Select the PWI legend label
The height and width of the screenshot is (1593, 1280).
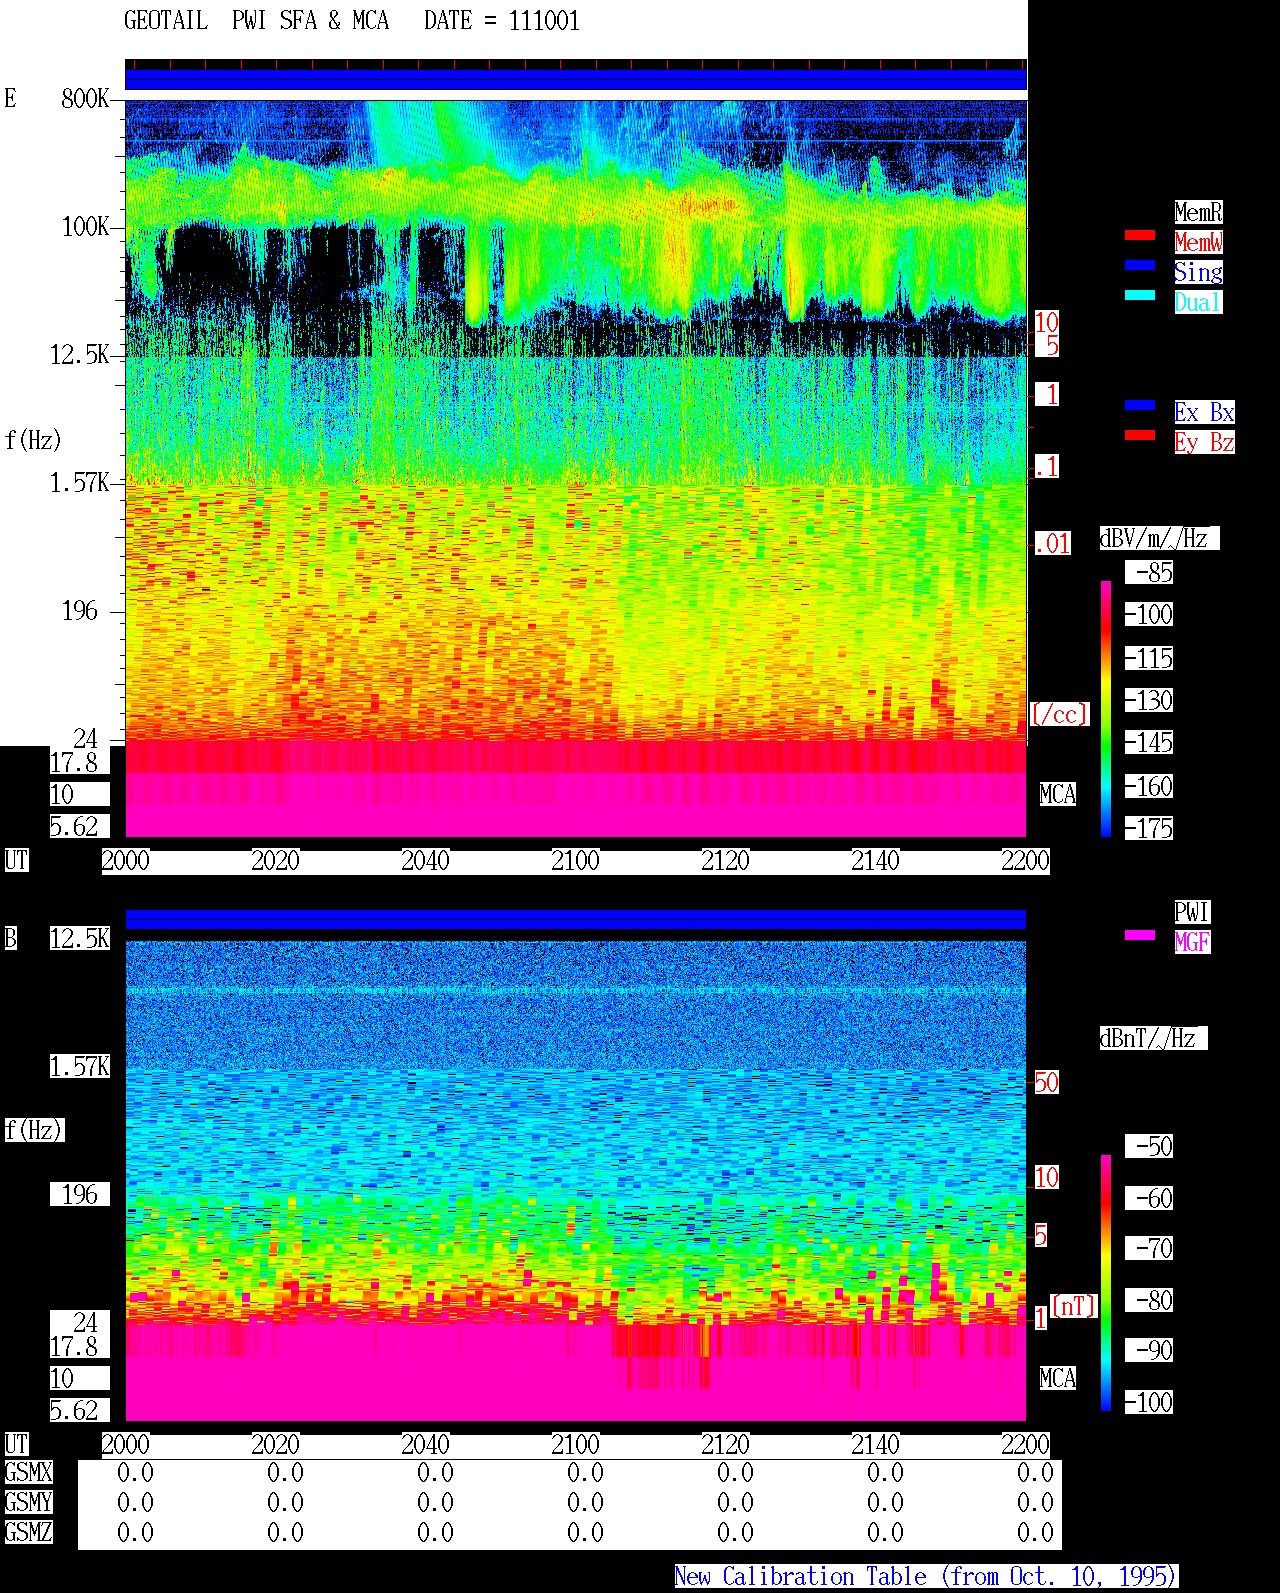pos(1192,912)
